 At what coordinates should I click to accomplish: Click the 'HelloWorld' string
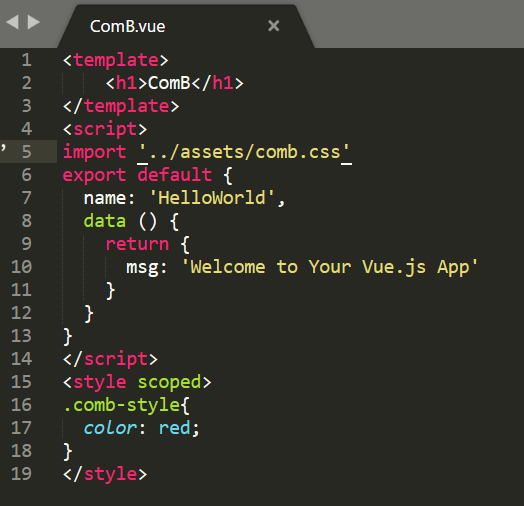coord(212,198)
